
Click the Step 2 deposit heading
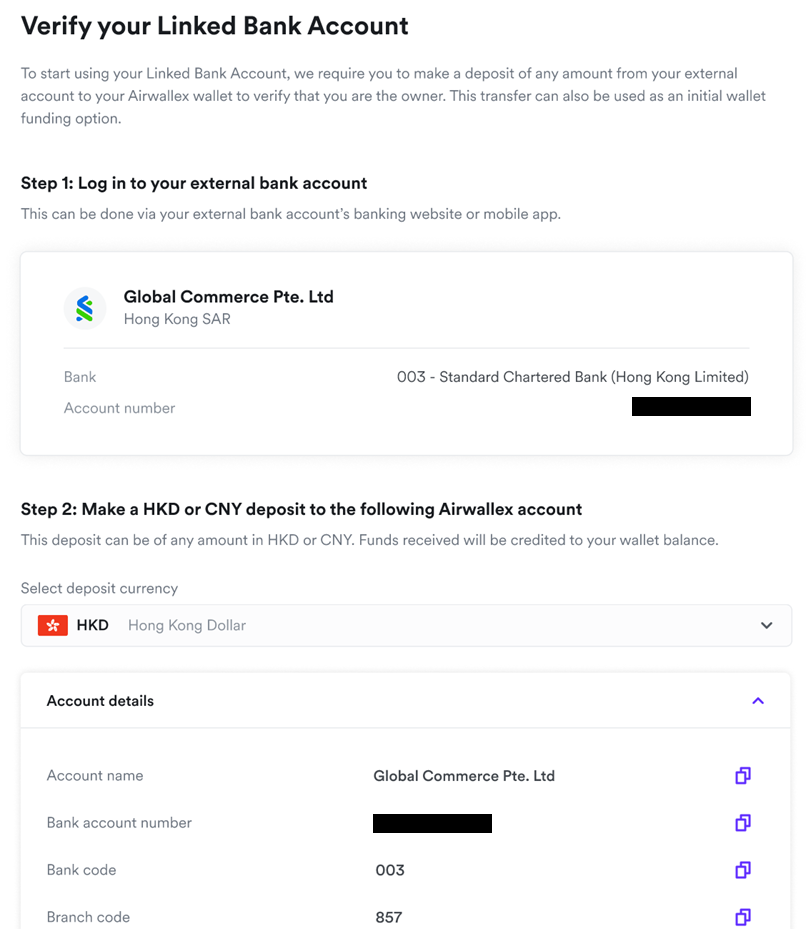(301, 509)
